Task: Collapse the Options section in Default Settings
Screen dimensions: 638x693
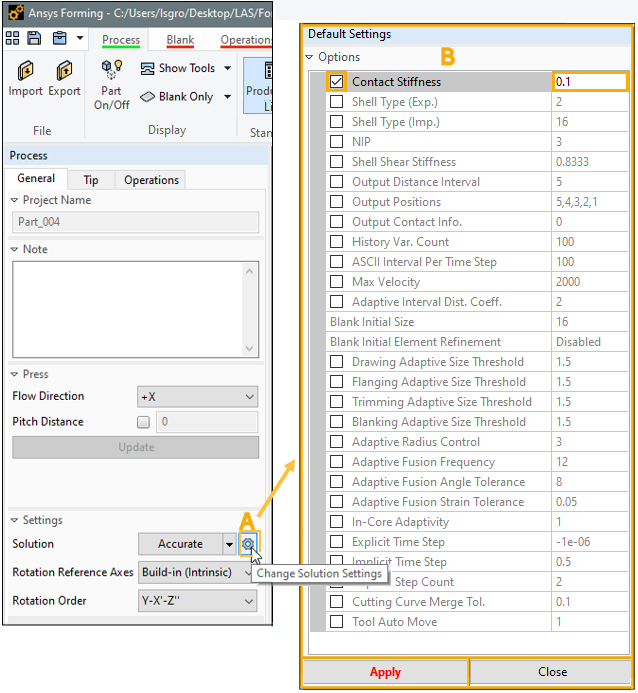Action: [x=309, y=57]
